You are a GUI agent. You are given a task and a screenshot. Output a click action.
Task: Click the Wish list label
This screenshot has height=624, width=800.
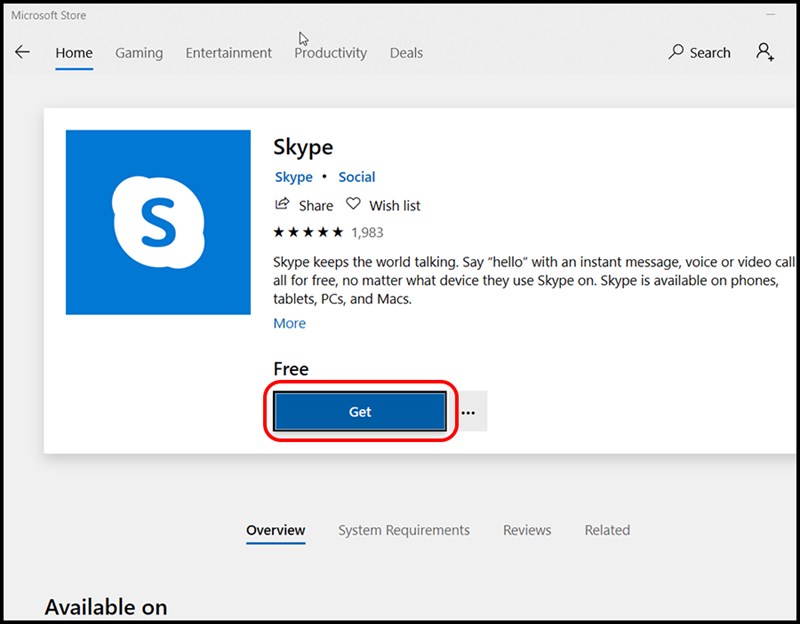[395, 206]
